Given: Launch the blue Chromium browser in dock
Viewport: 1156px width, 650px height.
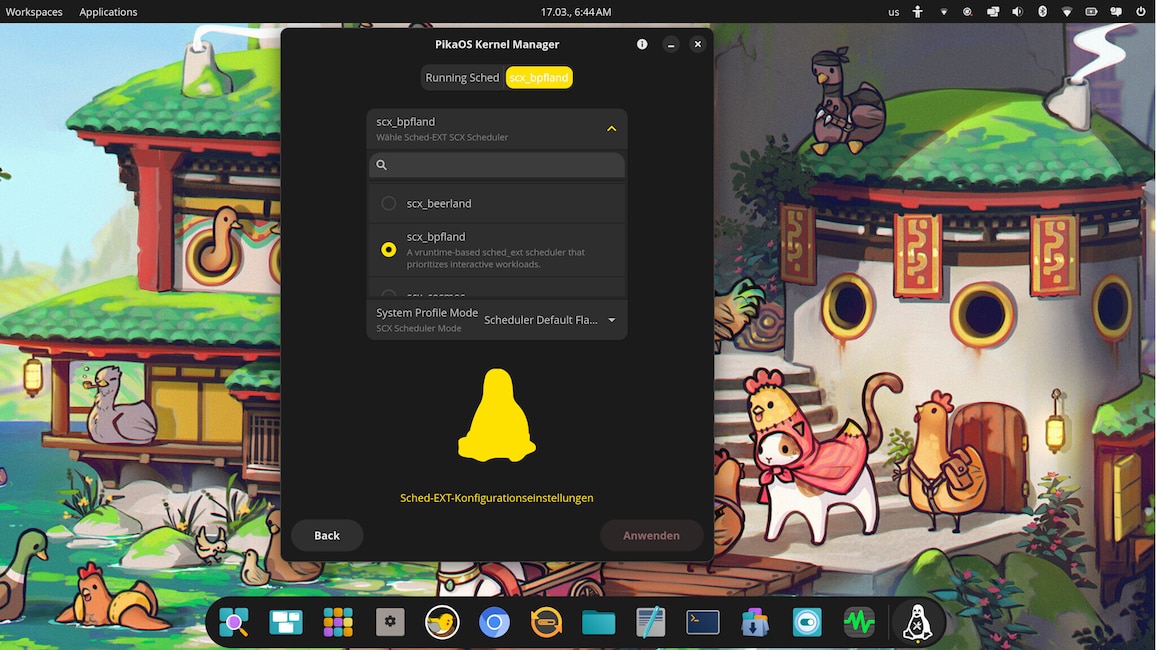Looking at the screenshot, I should pos(495,623).
